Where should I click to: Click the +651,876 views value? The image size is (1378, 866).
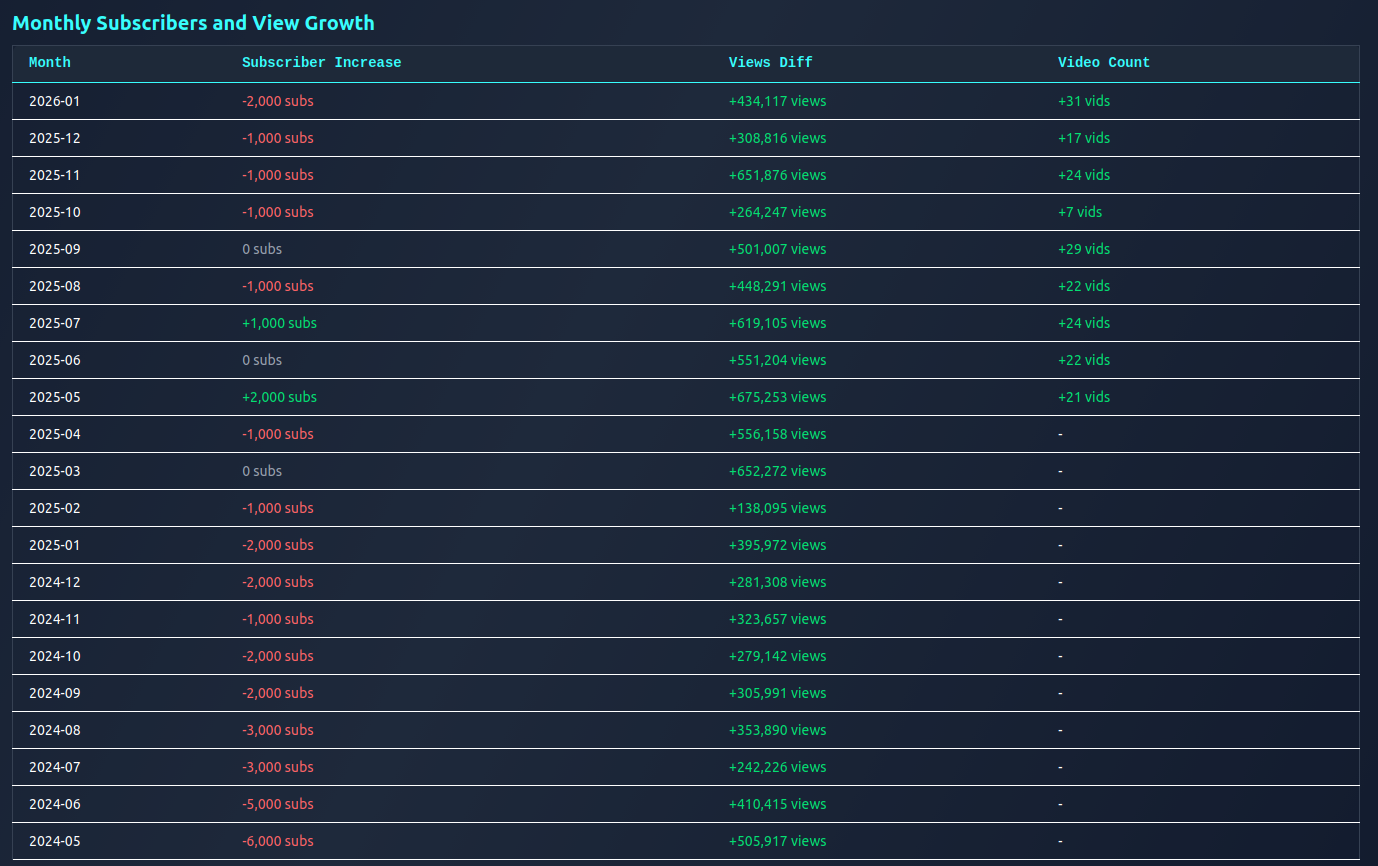click(778, 175)
